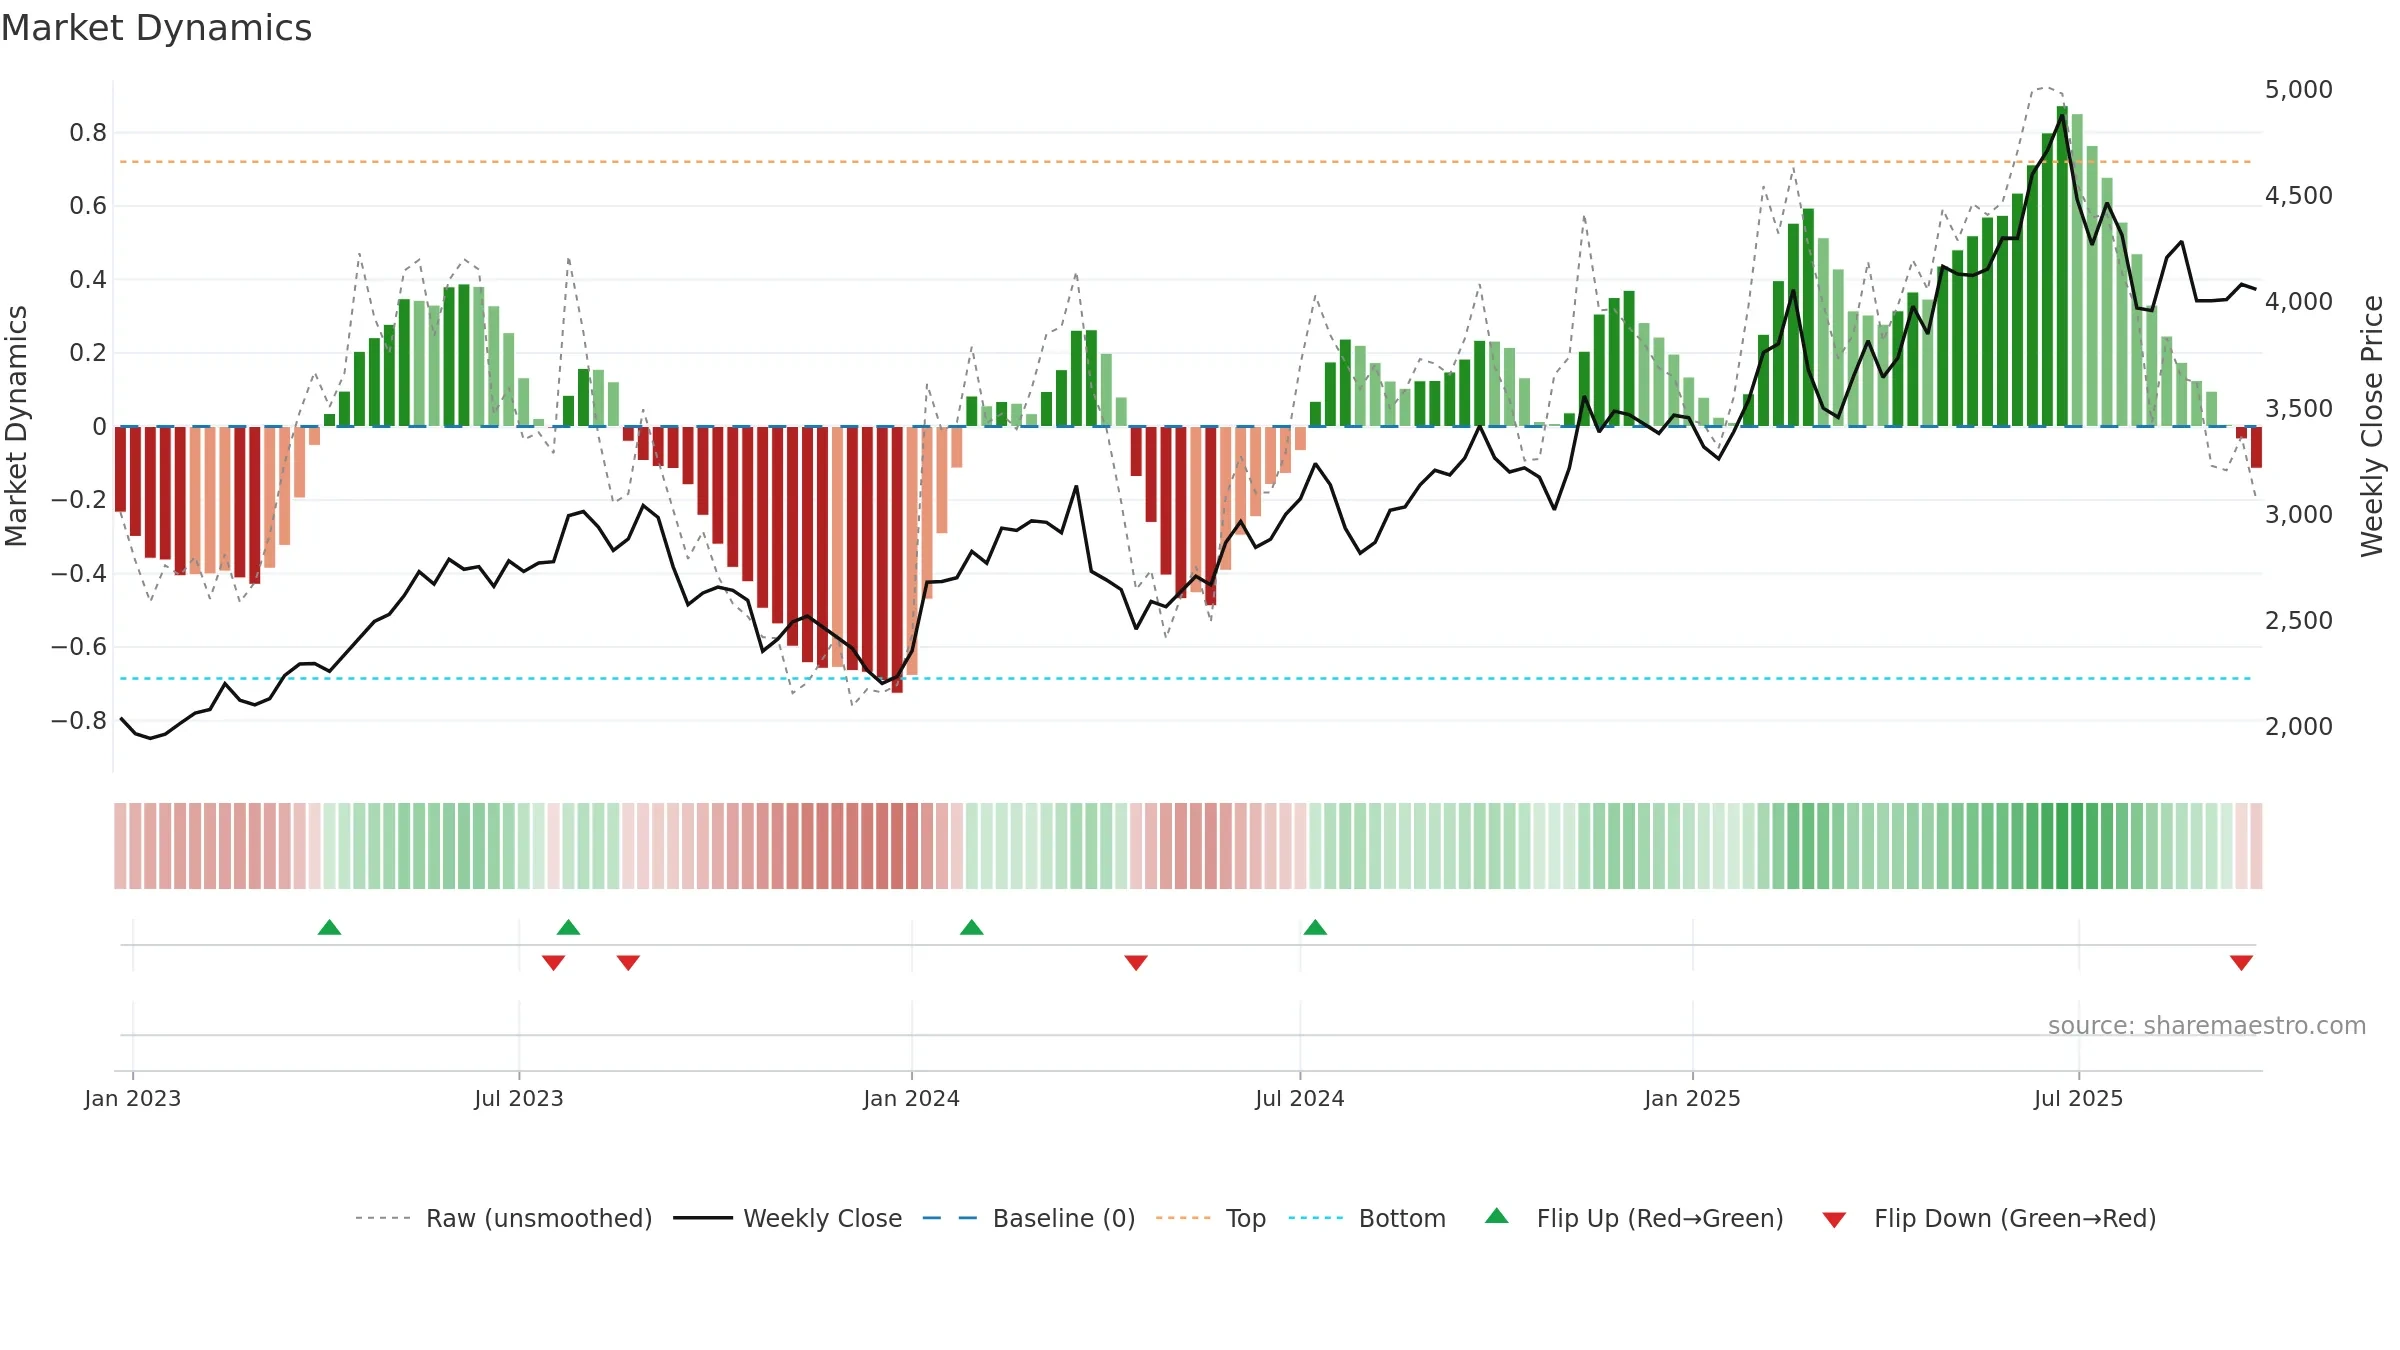Click the Jan 2024 axis label
Image resolution: width=2400 pixels, height=1350 pixels.
[x=912, y=1098]
